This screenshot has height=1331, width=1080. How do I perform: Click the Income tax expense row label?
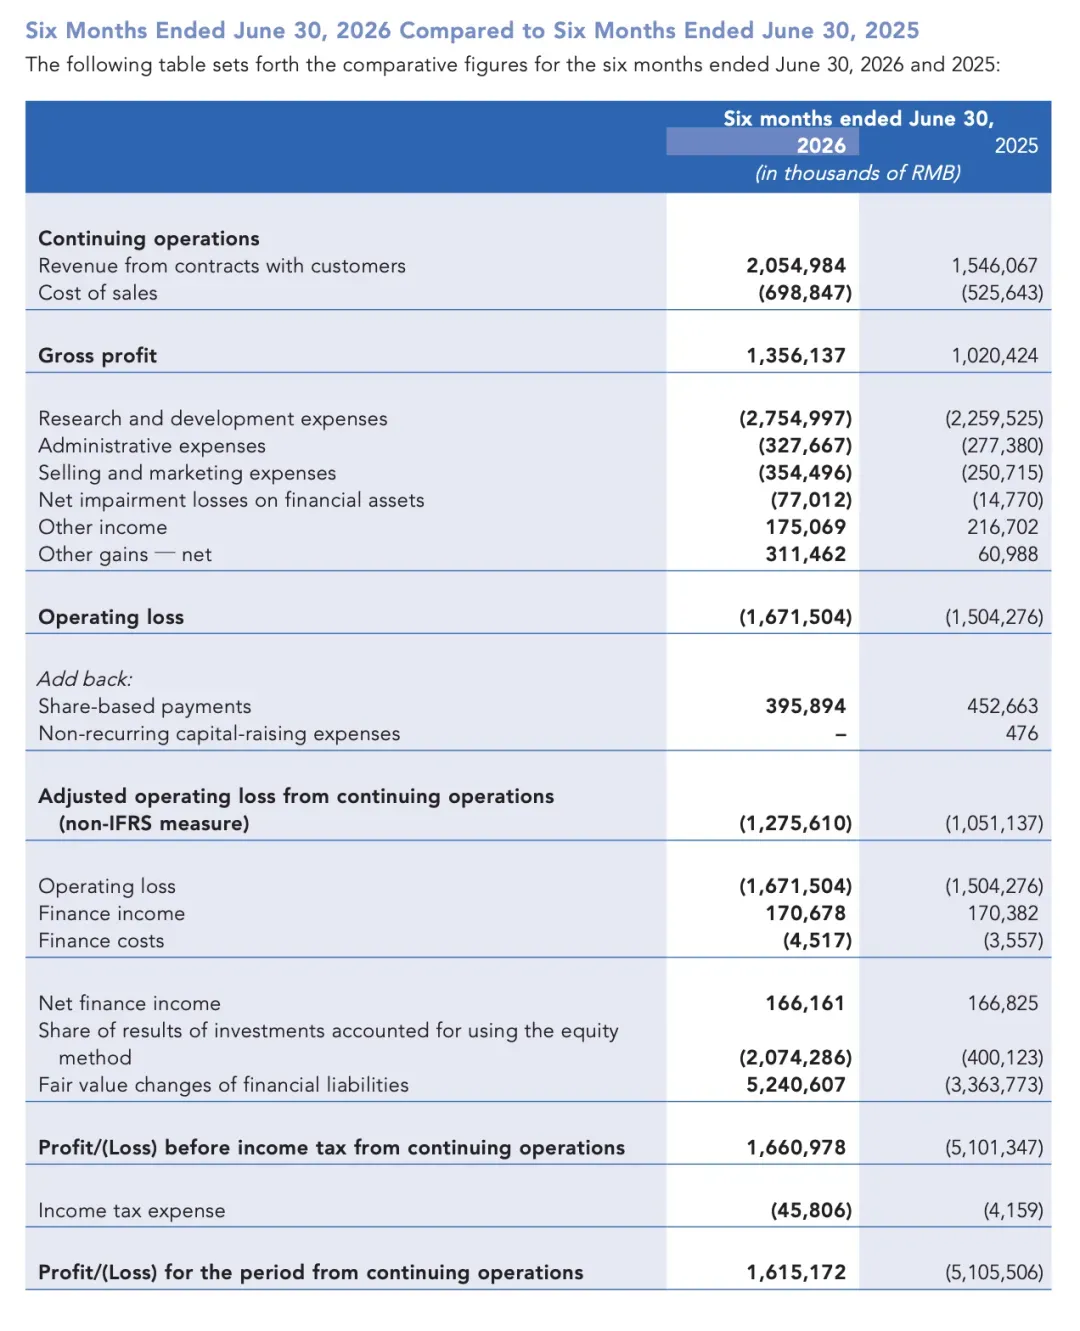coord(132,1211)
